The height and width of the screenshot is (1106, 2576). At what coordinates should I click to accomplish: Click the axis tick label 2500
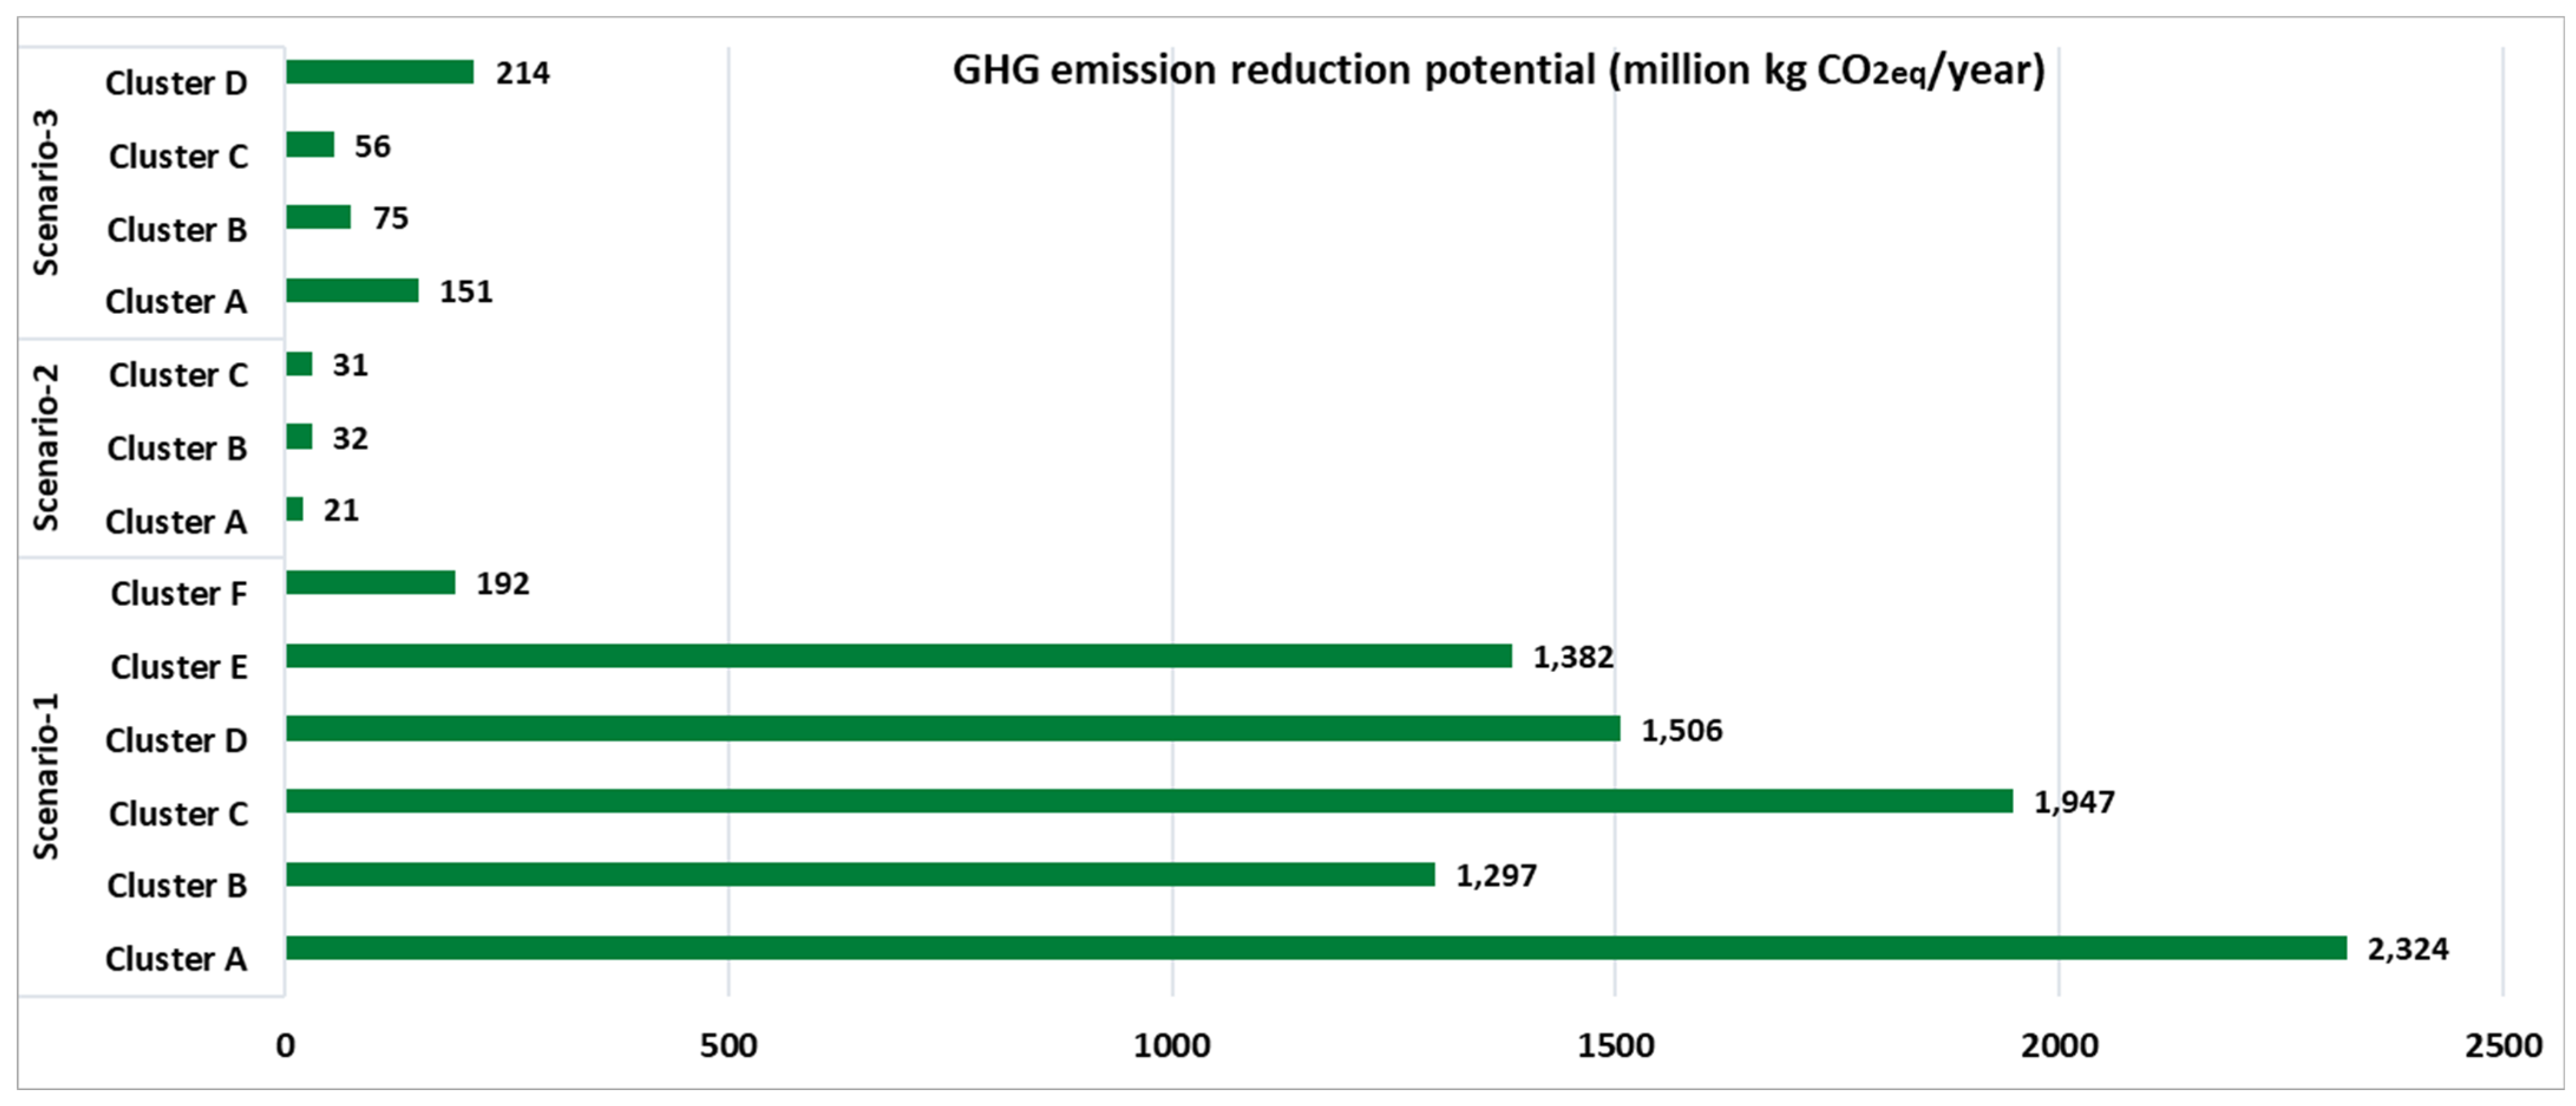[x=2504, y=1046]
